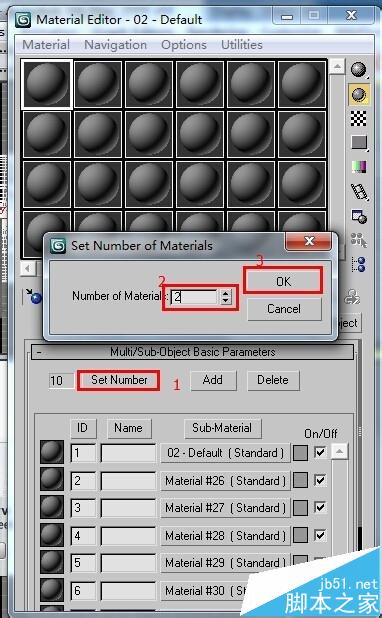
Task: Click the Set Number of Materials dialog logo
Action: coord(58,246)
